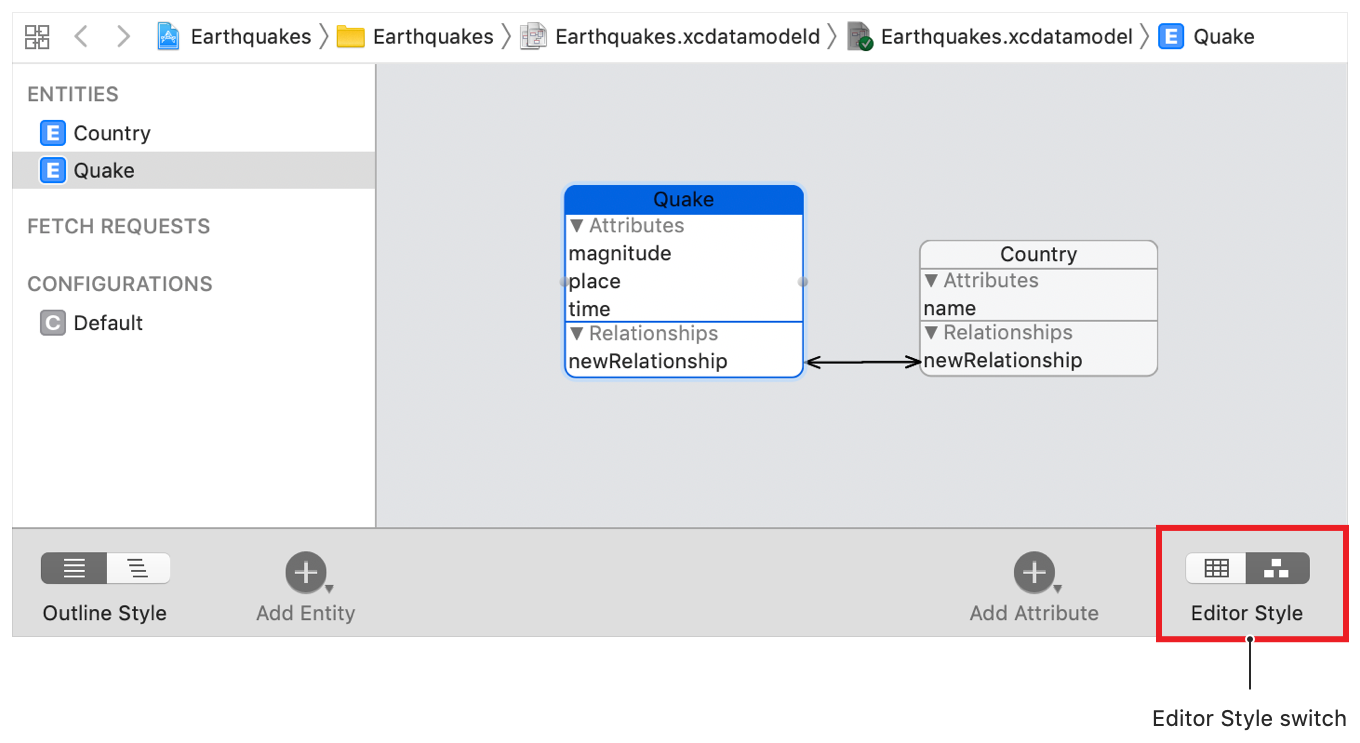This screenshot has height=743, width=1360.
Task: Click the Editor Style label
Action: [1247, 613]
